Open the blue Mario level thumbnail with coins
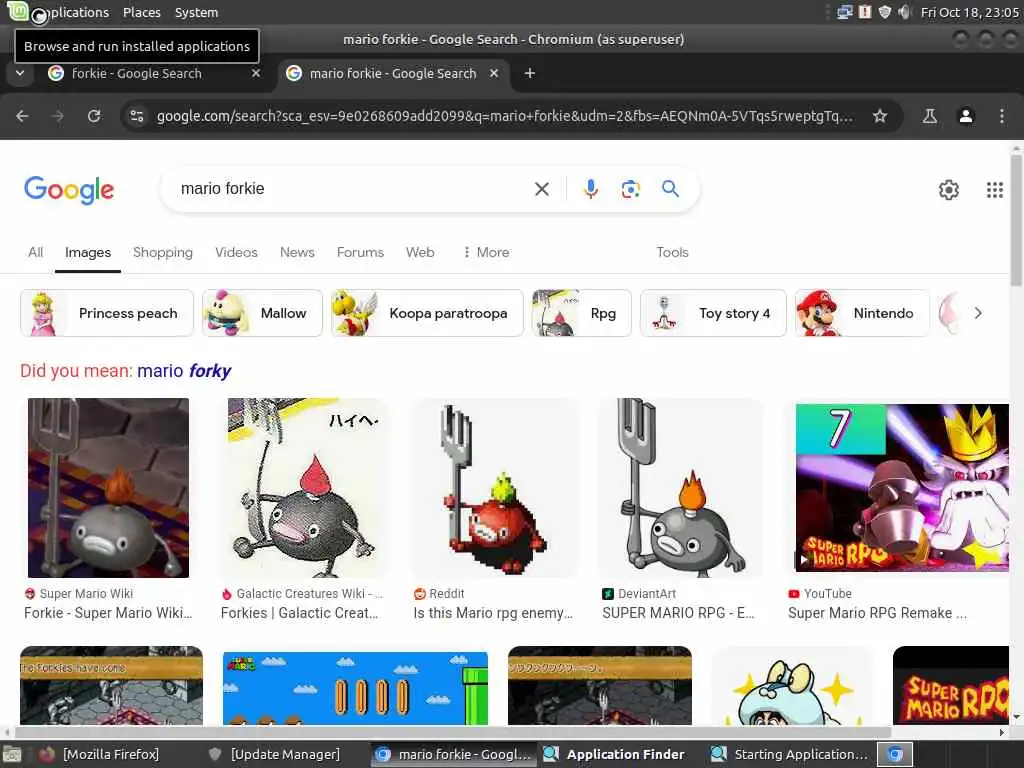Image resolution: width=1024 pixels, height=768 pixels. click(x=355, y=688)
